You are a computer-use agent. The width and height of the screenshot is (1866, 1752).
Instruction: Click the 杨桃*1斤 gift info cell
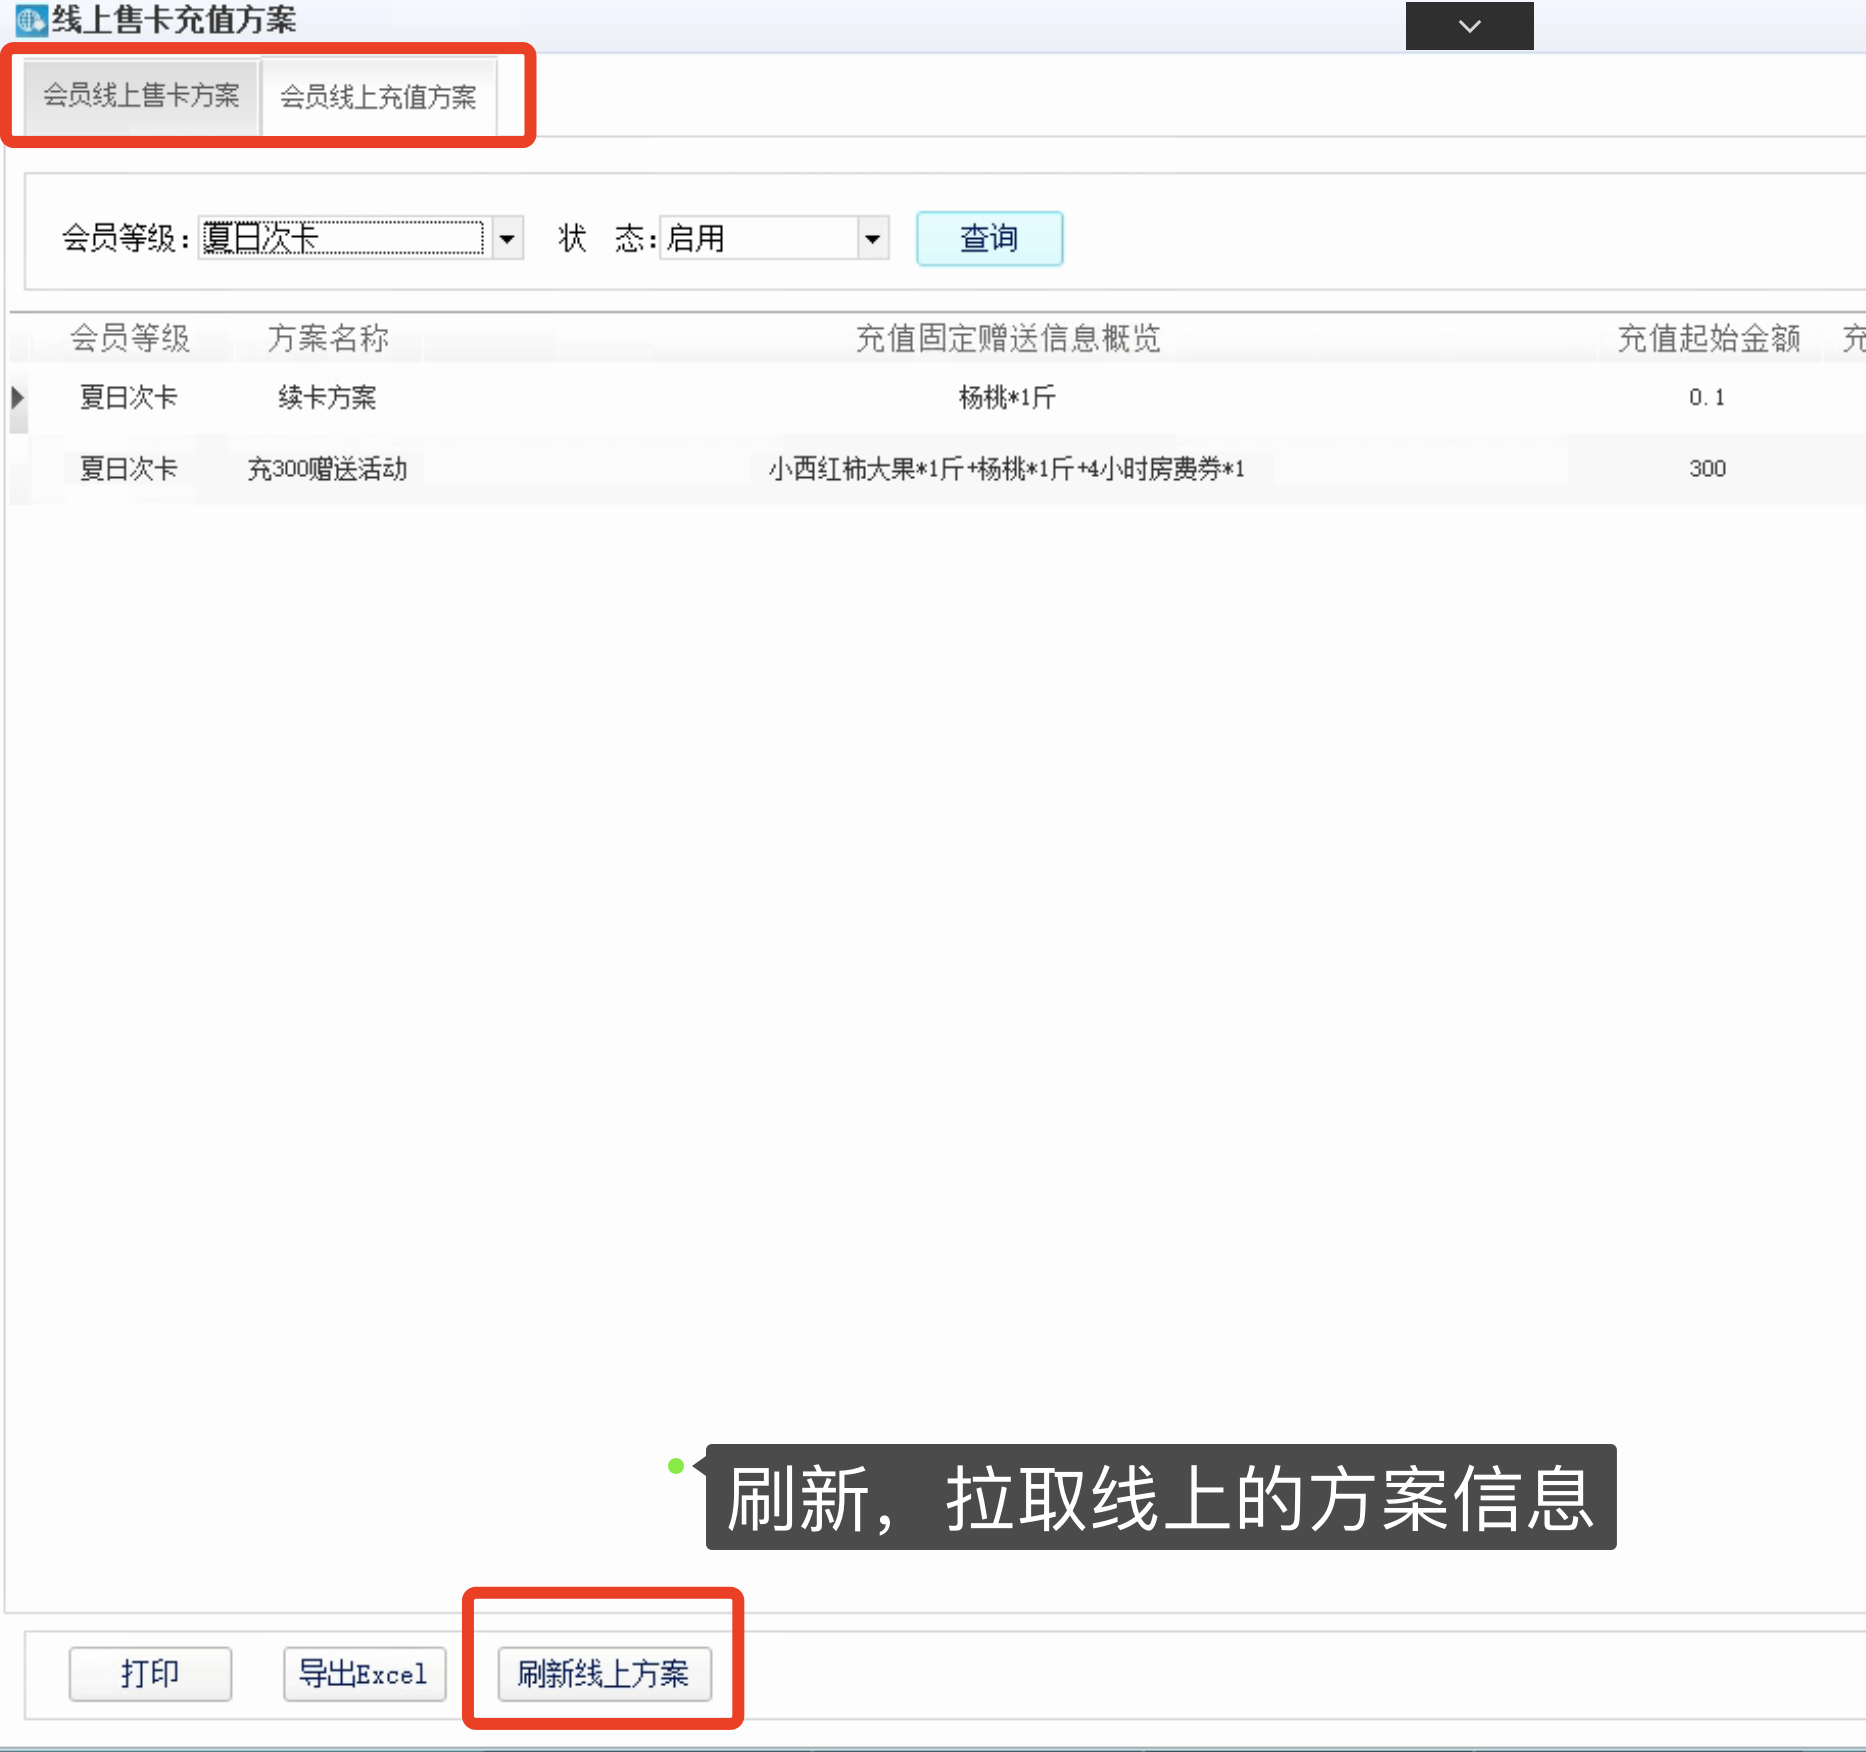click(x=1007, y=398)
